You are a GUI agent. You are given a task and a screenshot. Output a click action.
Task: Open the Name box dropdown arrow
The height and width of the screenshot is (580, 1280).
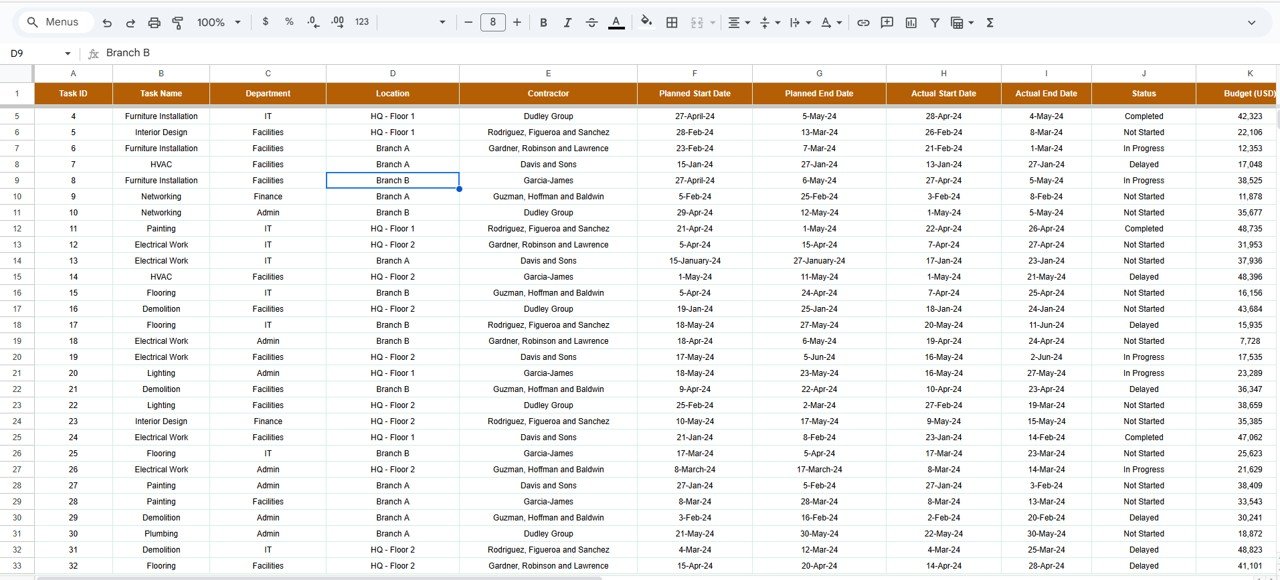tap(68, 53)
